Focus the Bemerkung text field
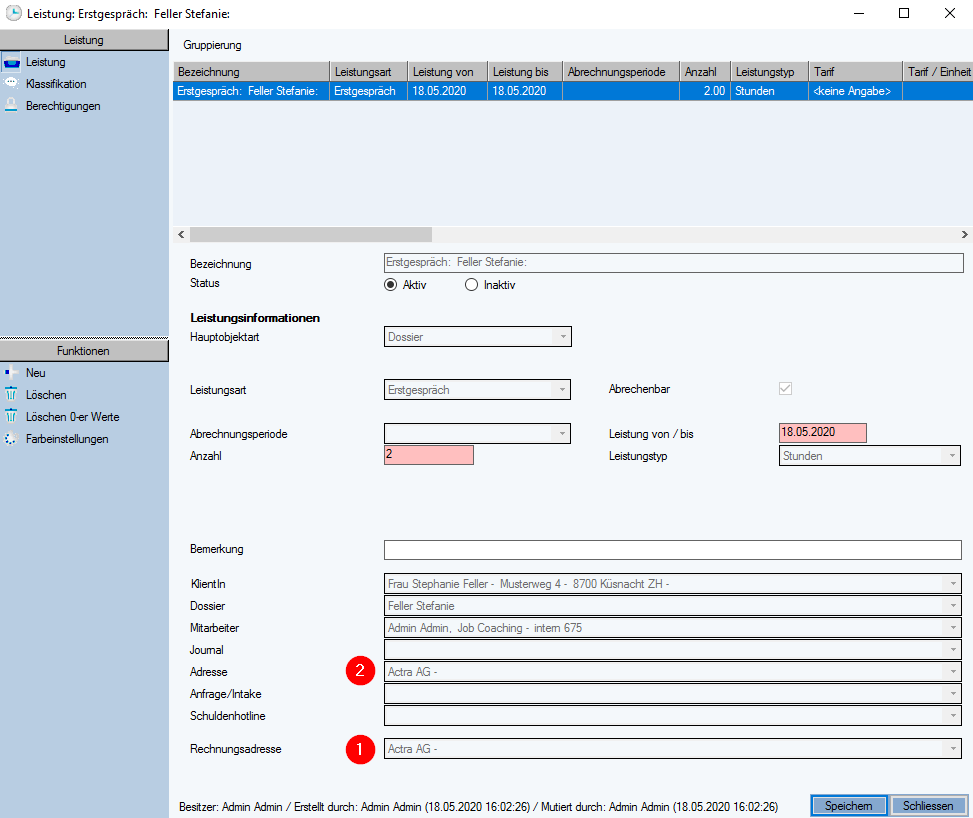Screen dimensions: 973x818 [x=673, y=549]
